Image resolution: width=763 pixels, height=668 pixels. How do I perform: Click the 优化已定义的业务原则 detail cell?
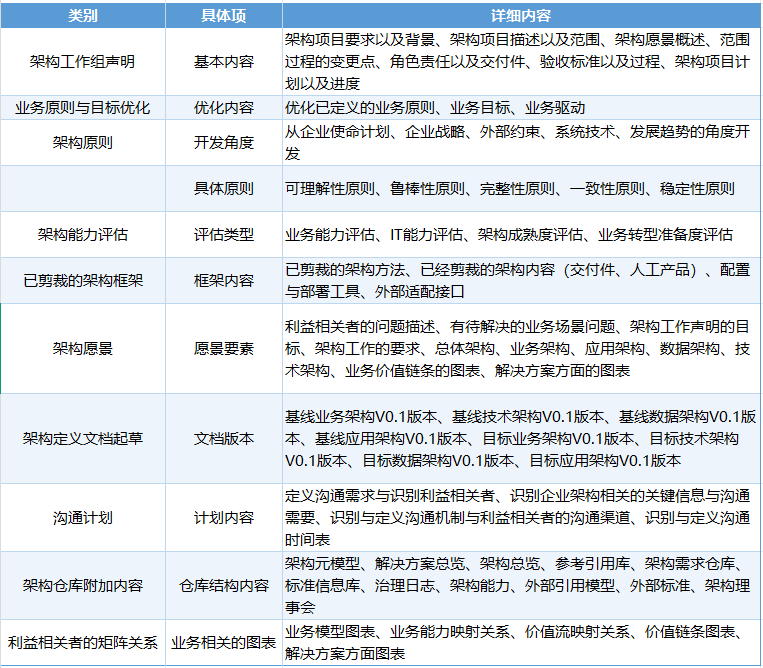(521, 108)
